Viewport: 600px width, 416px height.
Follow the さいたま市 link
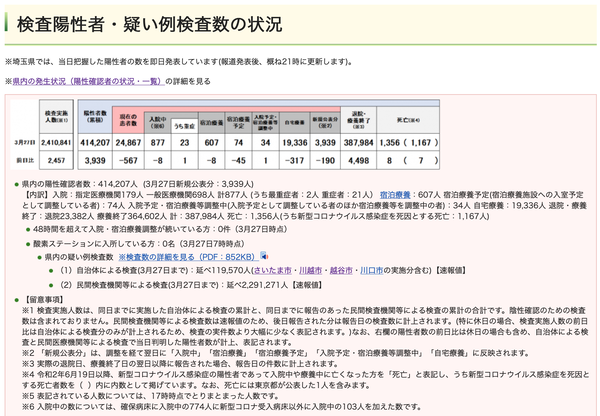coord(272,270)
